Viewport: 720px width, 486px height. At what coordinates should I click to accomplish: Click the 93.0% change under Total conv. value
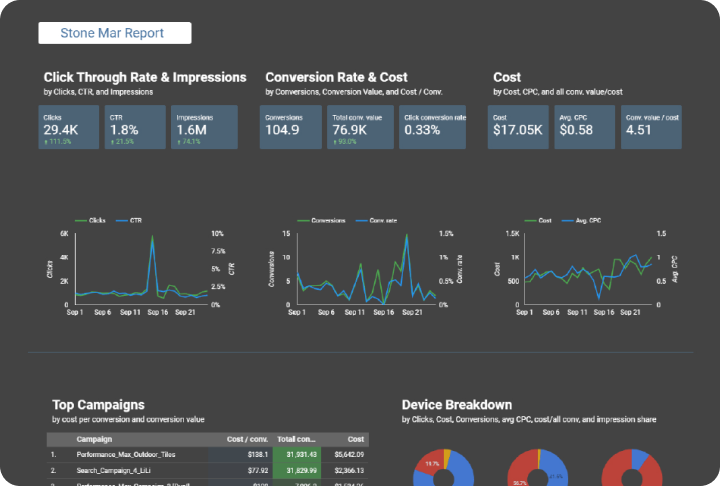coord(345,141)
